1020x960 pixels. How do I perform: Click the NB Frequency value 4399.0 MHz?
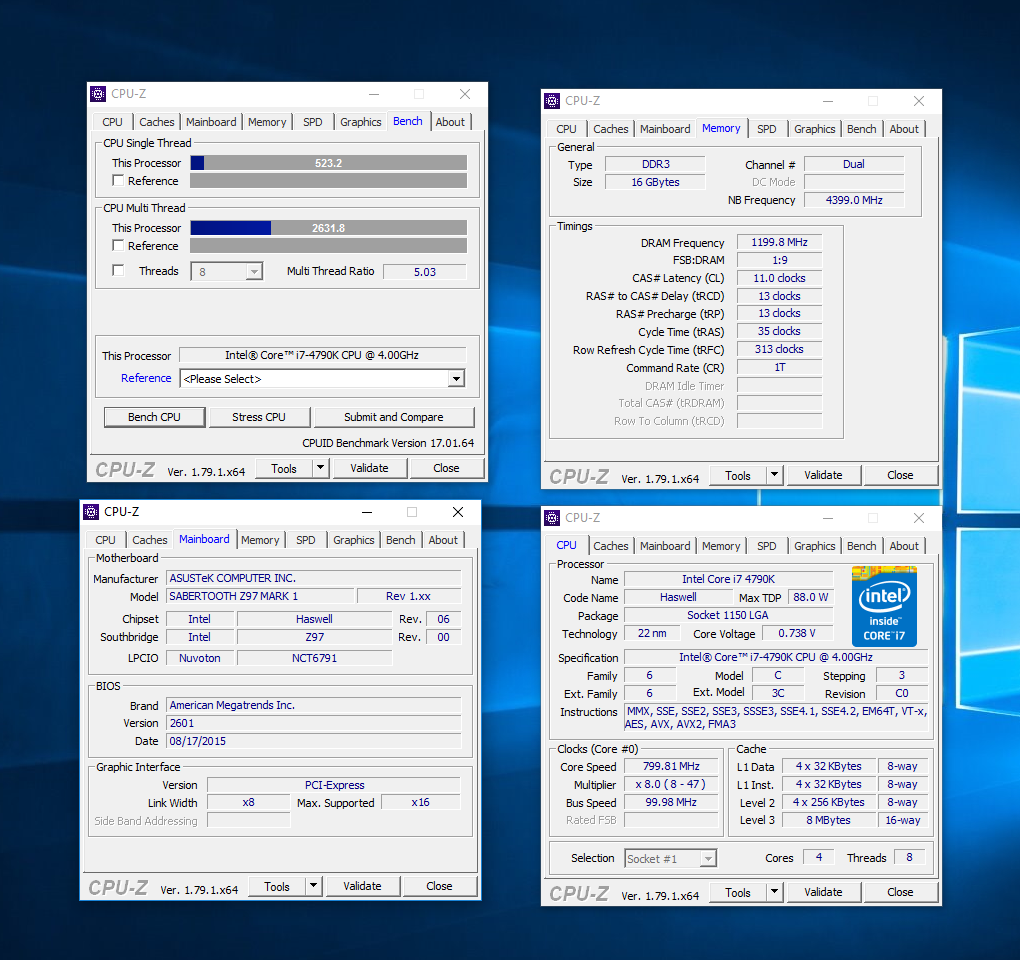point(854,200)
